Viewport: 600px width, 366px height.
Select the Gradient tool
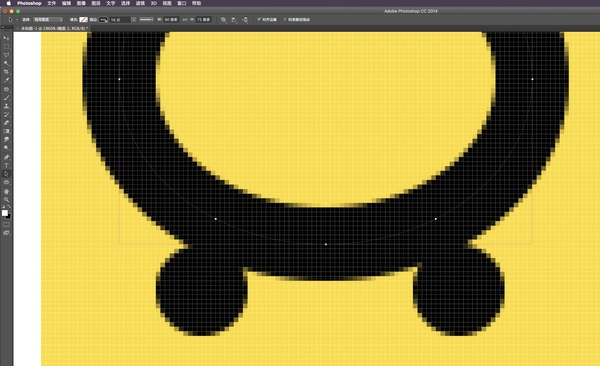click(x=7, y=131)
